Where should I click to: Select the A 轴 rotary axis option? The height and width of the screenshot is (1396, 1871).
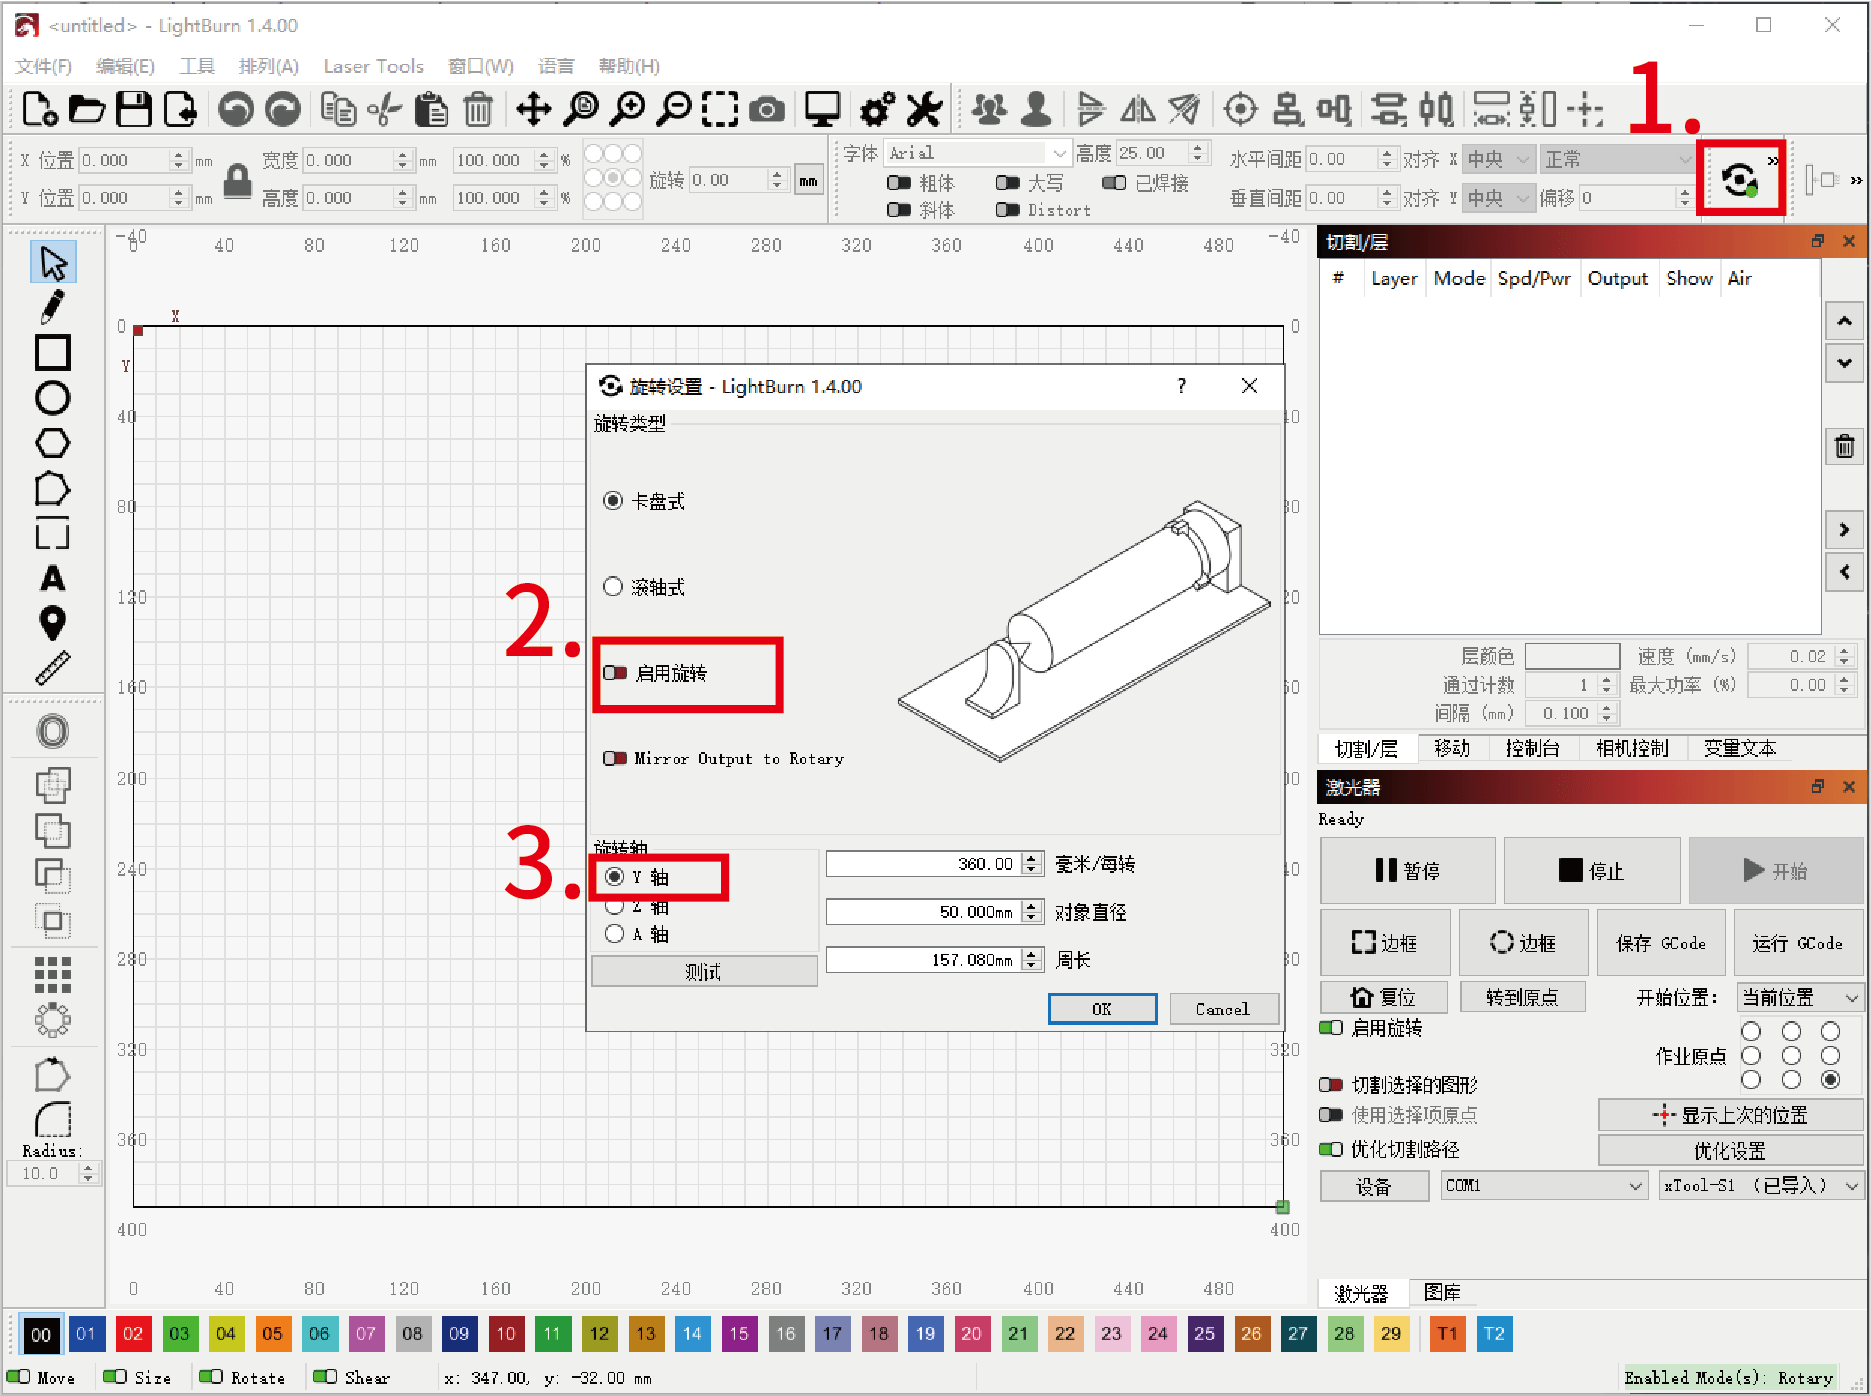615,934
